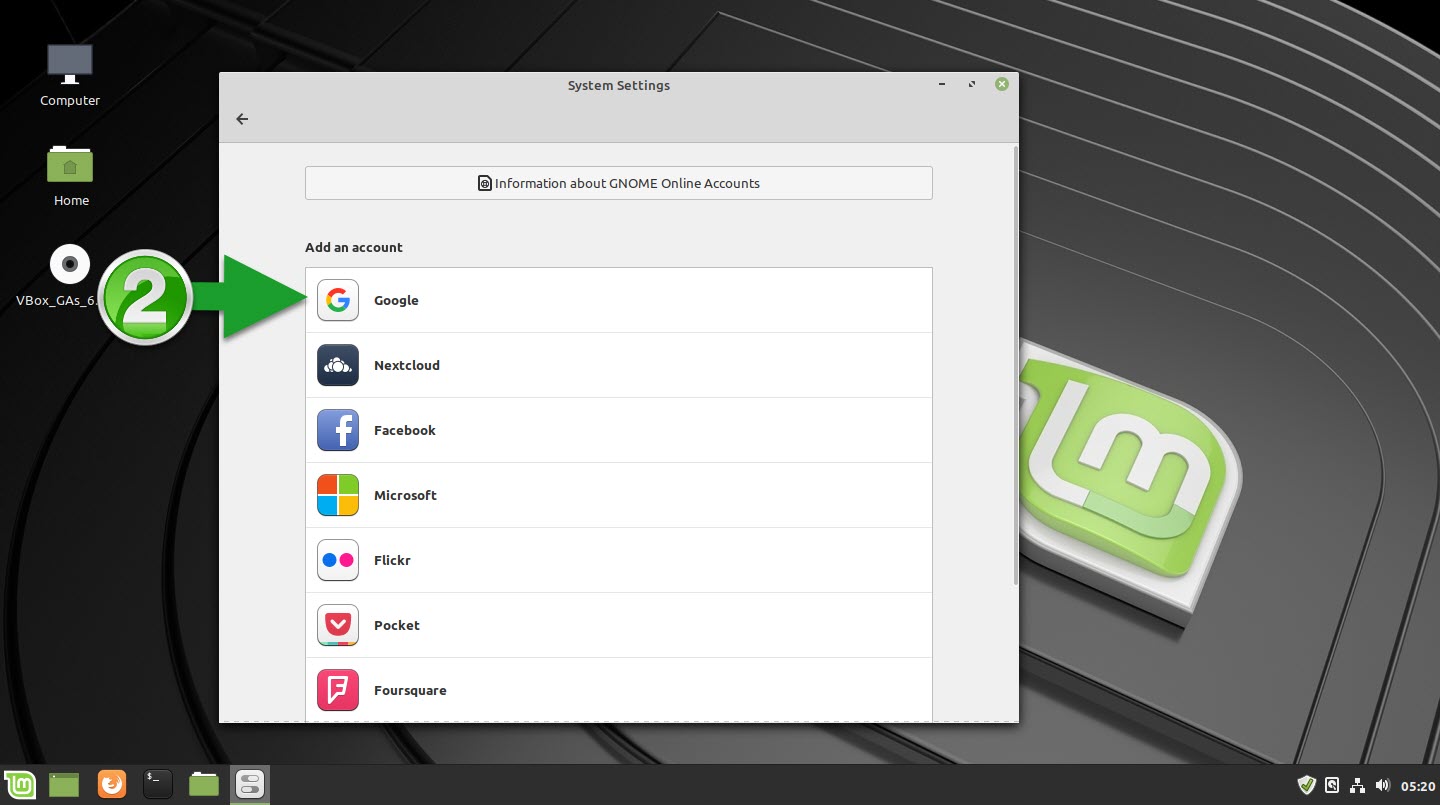Close the System Settings window
1440x805 pixels.
tap(1002, 85)
